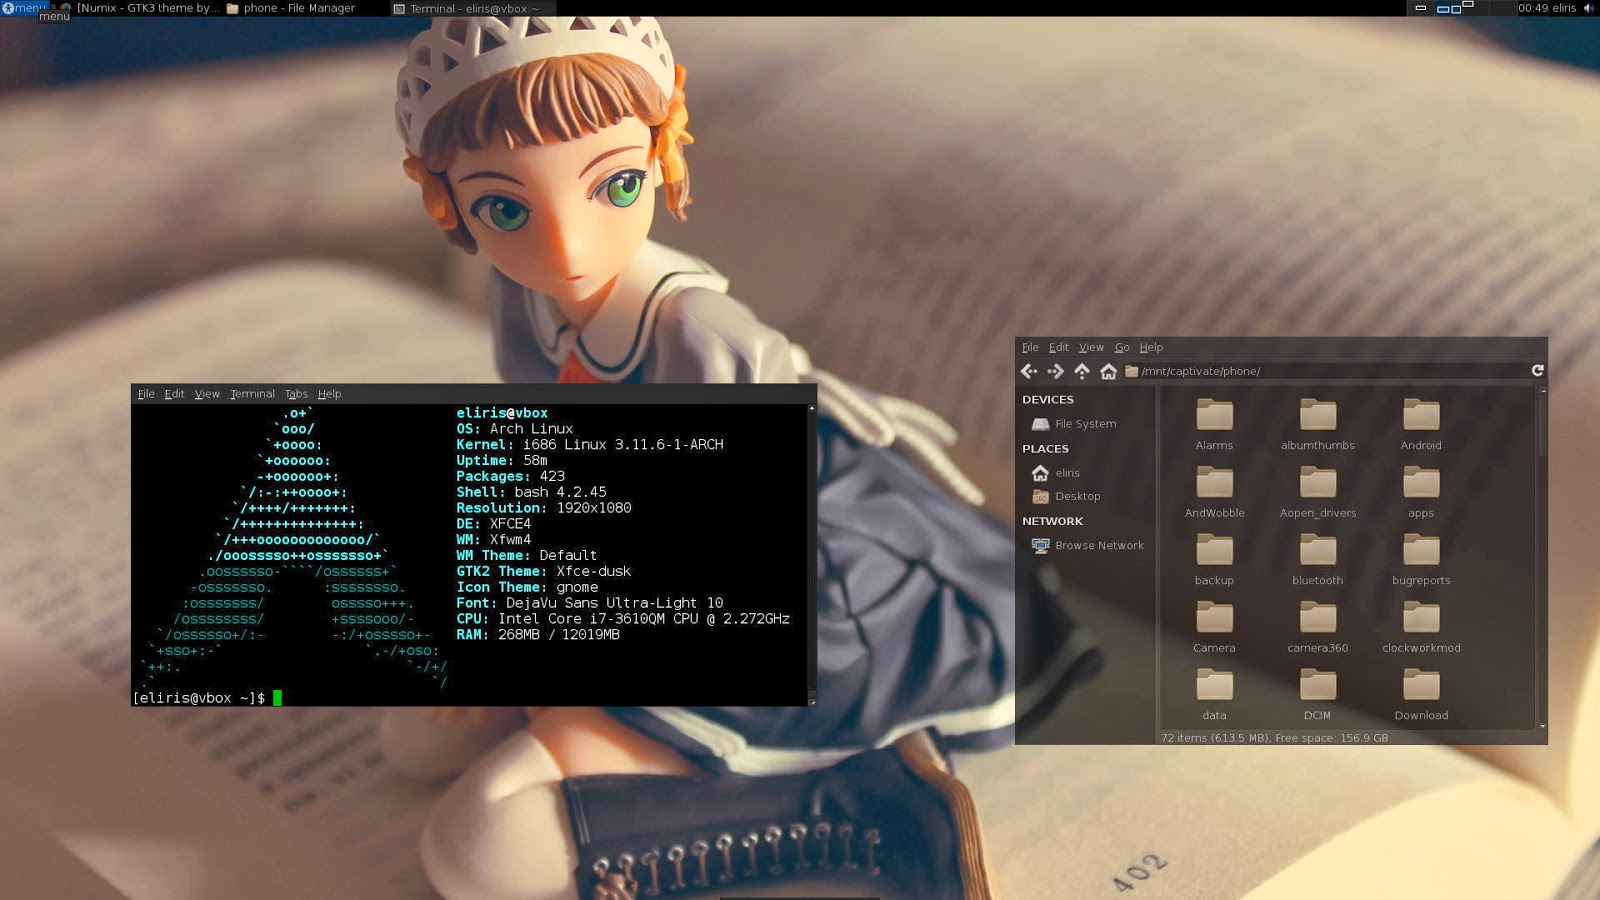This screenshot has width=1600, height=900.
Task: Open the Tabs menu in the terminal
Action: [295, 393]
